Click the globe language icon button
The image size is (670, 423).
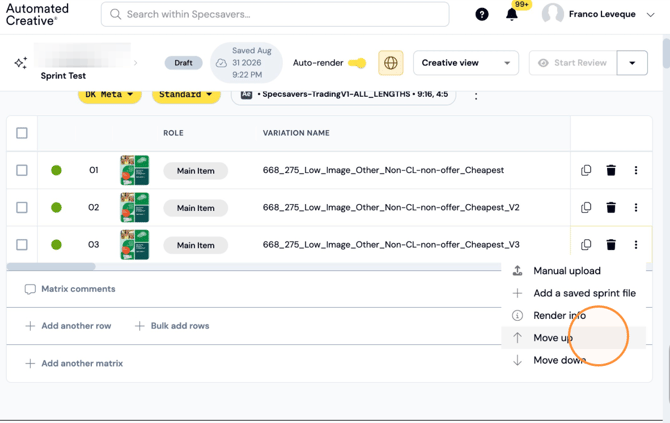point(391,63)
